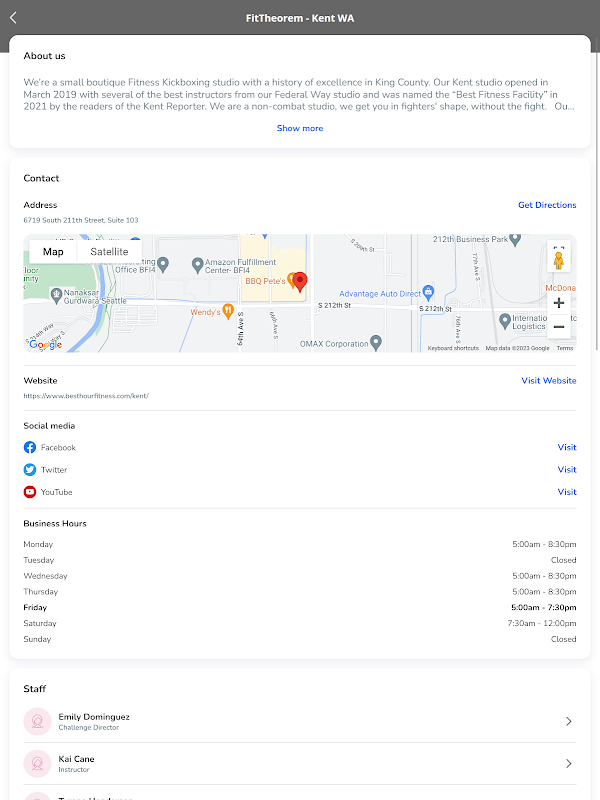
Task: Visit the Twitter page link
Action: pyautogui.click(x=567, y=469)
